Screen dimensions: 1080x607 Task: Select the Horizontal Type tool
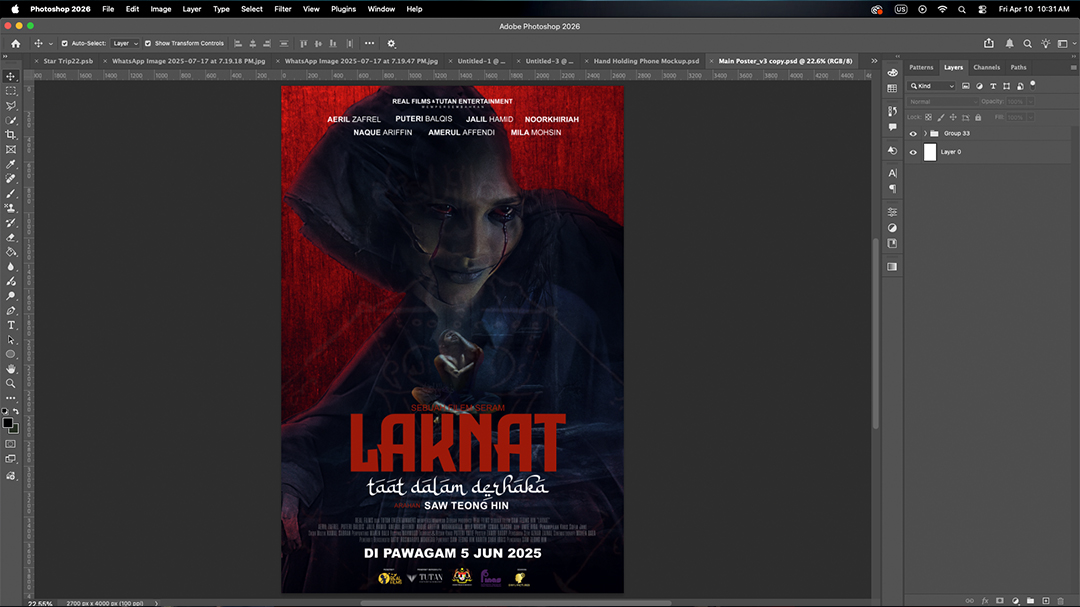[x=10, y=325]
